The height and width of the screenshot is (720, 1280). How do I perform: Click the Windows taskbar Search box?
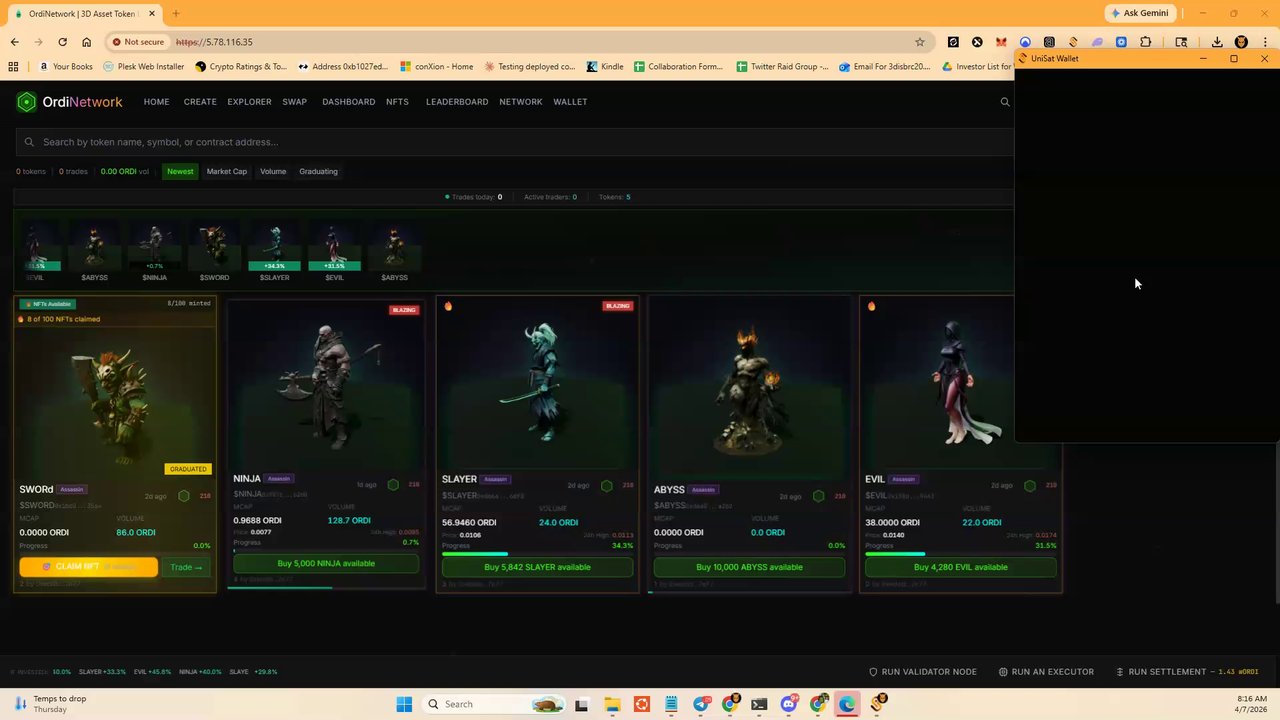492,704
